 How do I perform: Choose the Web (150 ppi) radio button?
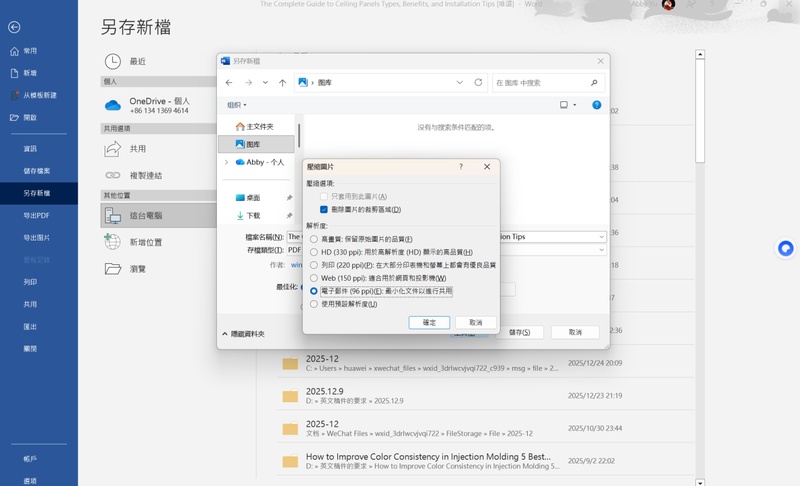[314, 278]
